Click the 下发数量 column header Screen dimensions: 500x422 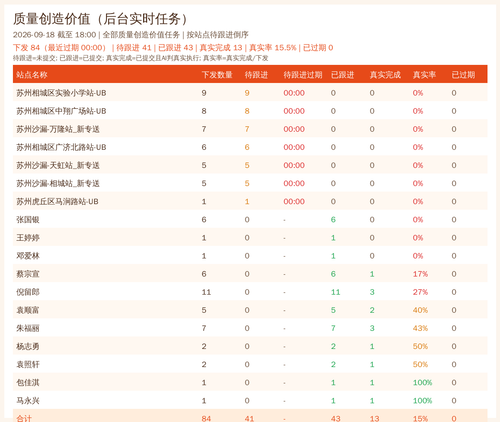tap(217, 75)
